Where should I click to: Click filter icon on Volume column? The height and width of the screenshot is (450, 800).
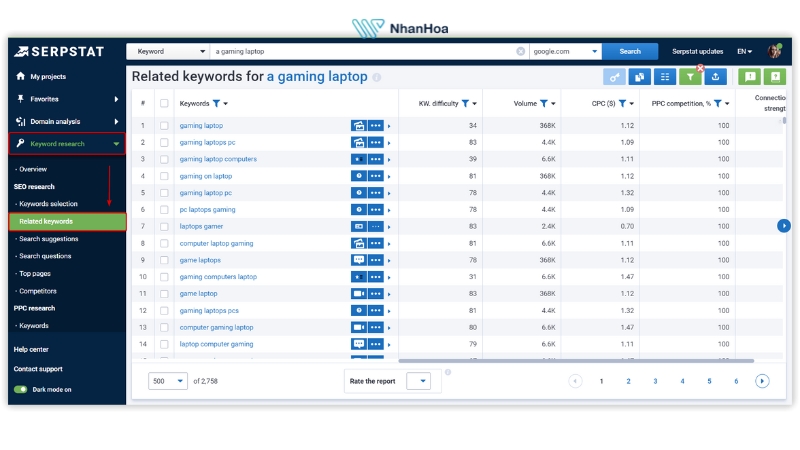544,104
